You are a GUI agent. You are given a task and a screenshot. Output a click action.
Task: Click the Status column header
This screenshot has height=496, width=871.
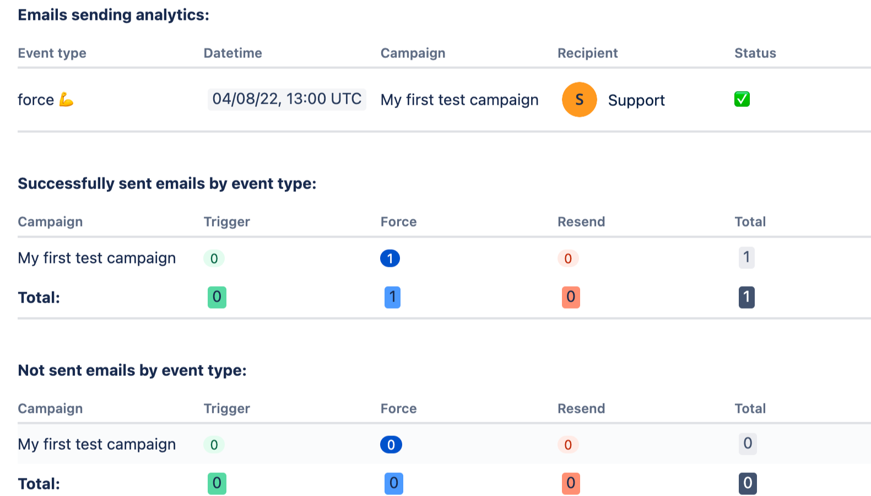(x=755, y=53)
